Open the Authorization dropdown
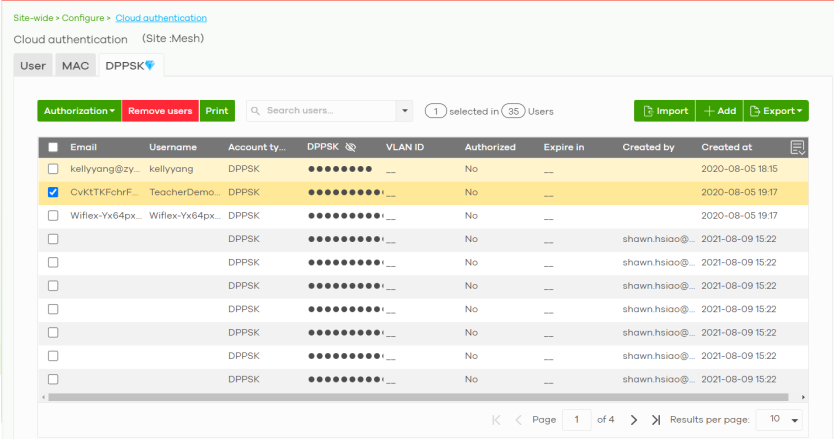834x439 pixels. [x=79, y=111]
